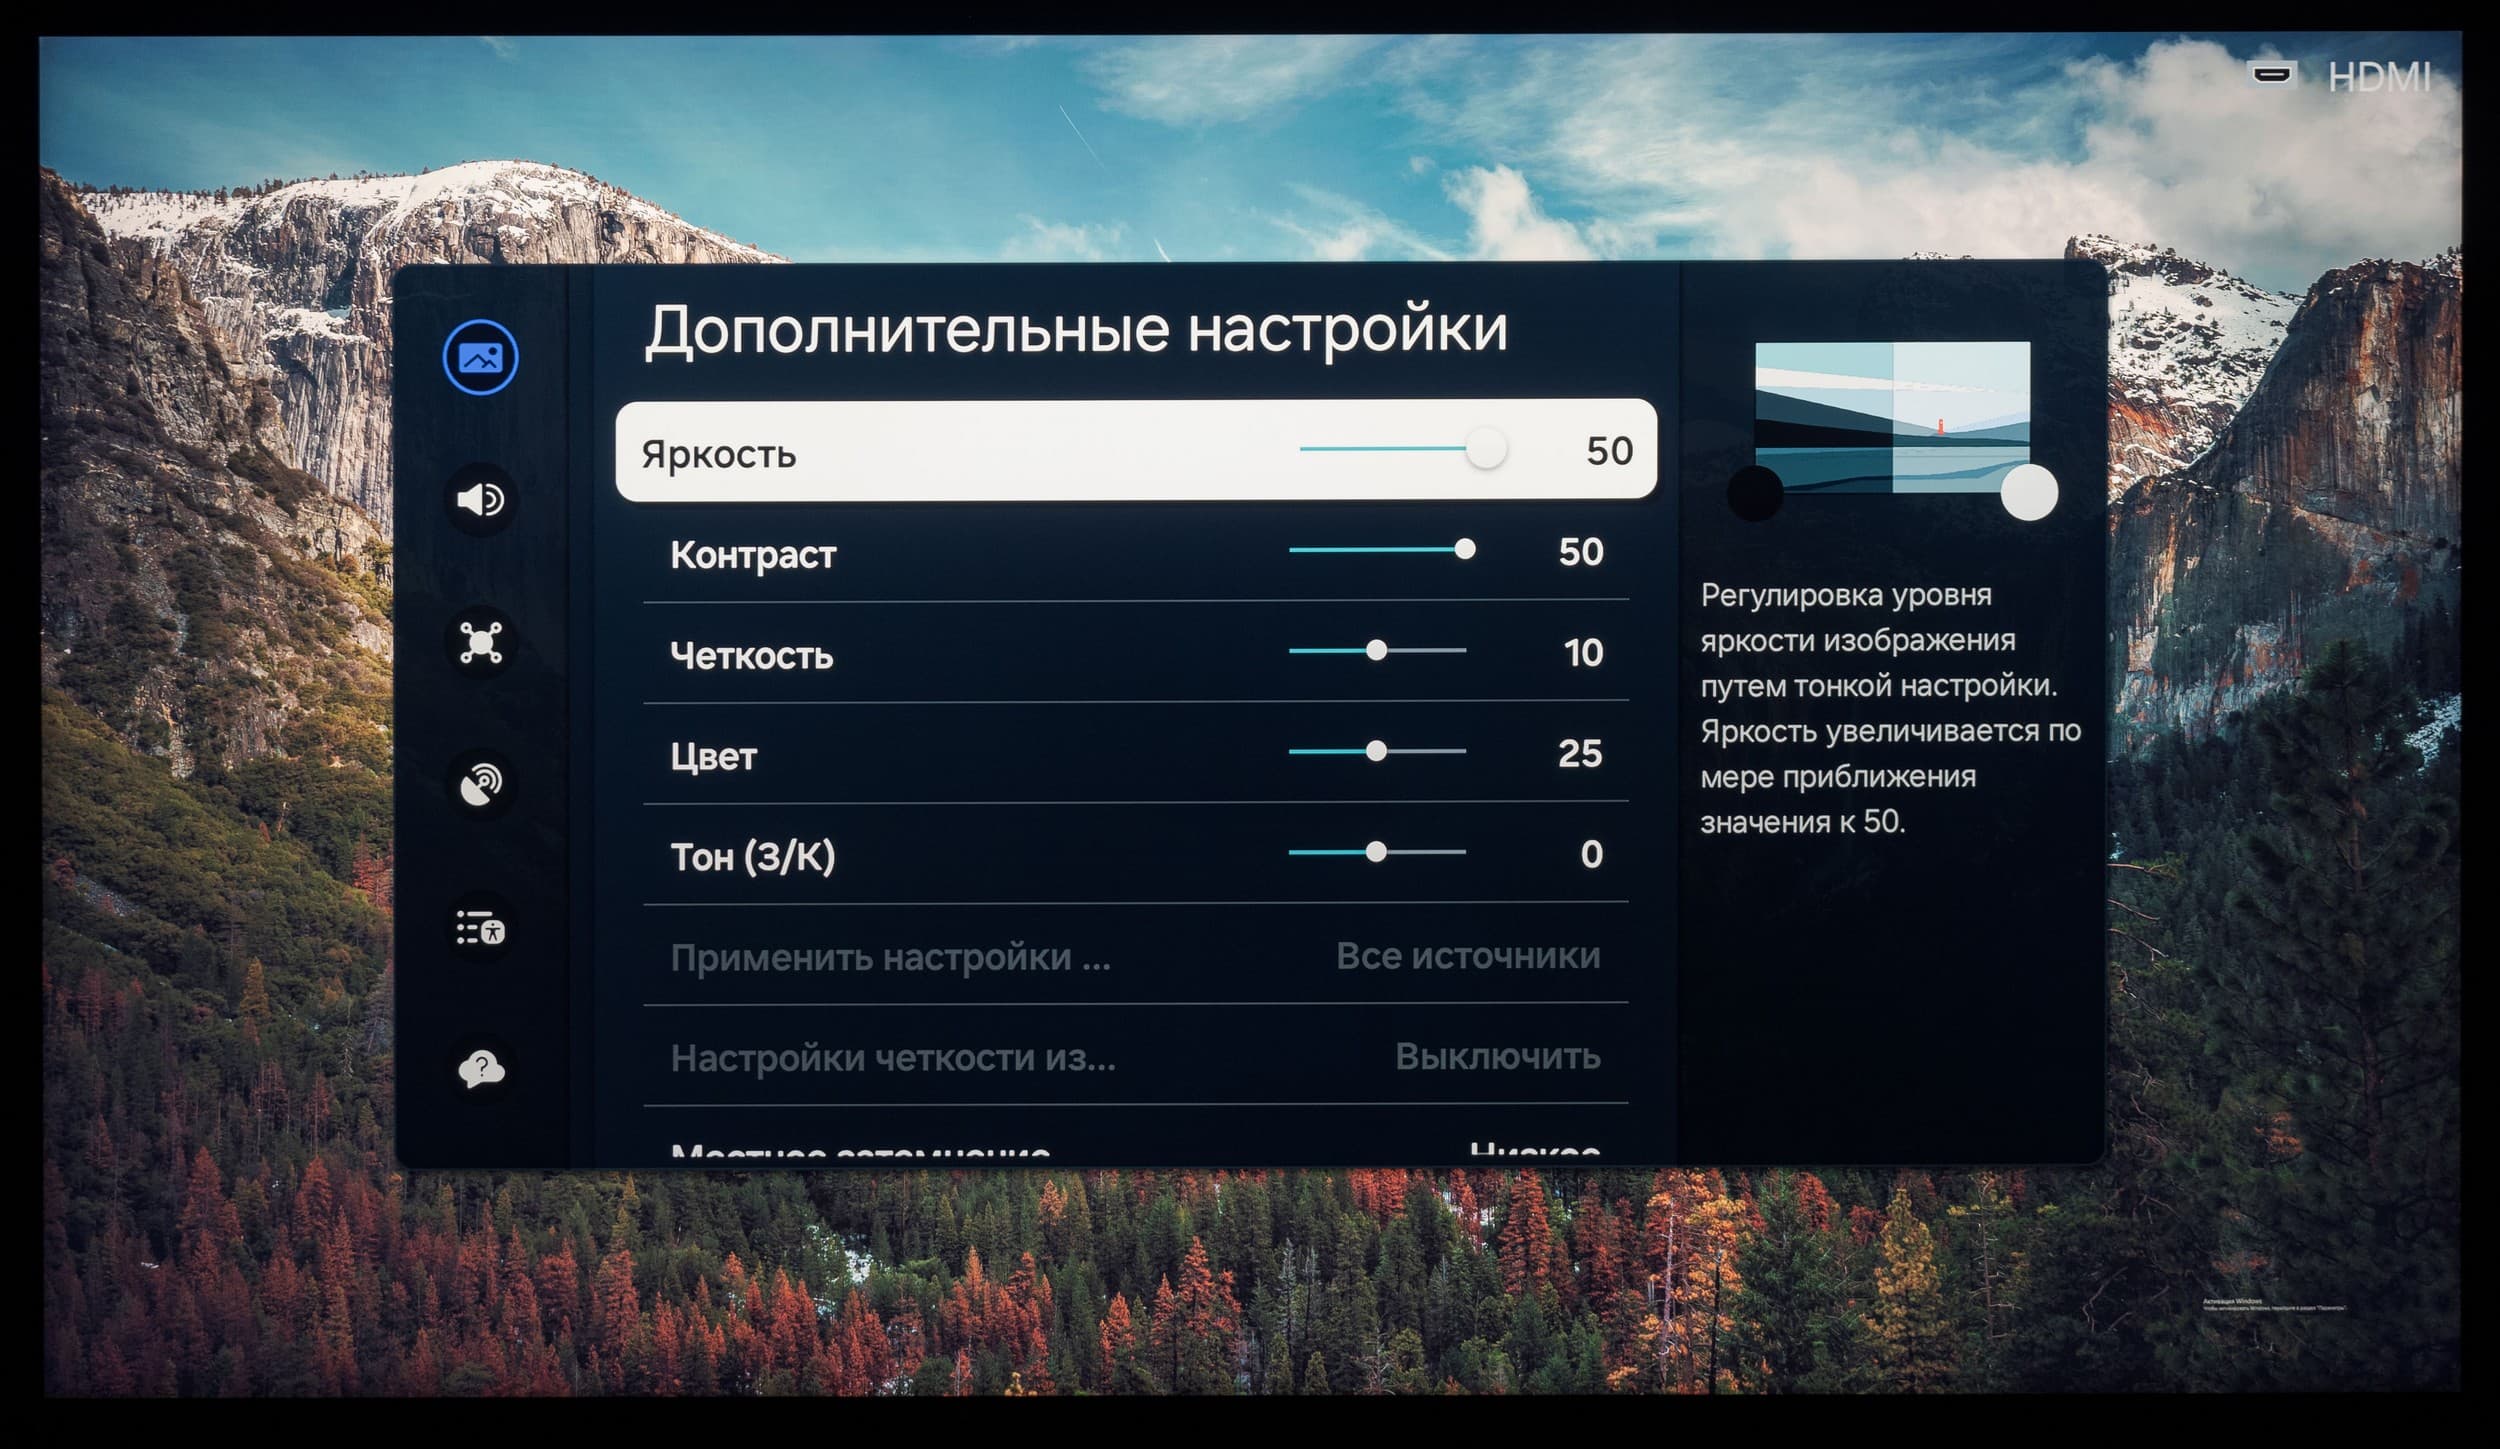
Task: Click the Цвет slider knob
Action: click(1377, 751)
